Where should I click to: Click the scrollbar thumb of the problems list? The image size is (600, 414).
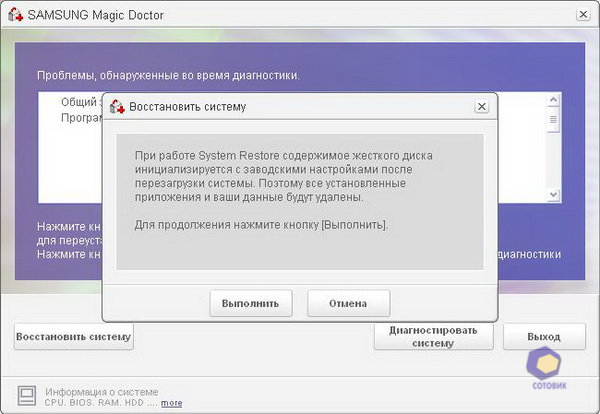pyautogui.click(x=553, y=120)
